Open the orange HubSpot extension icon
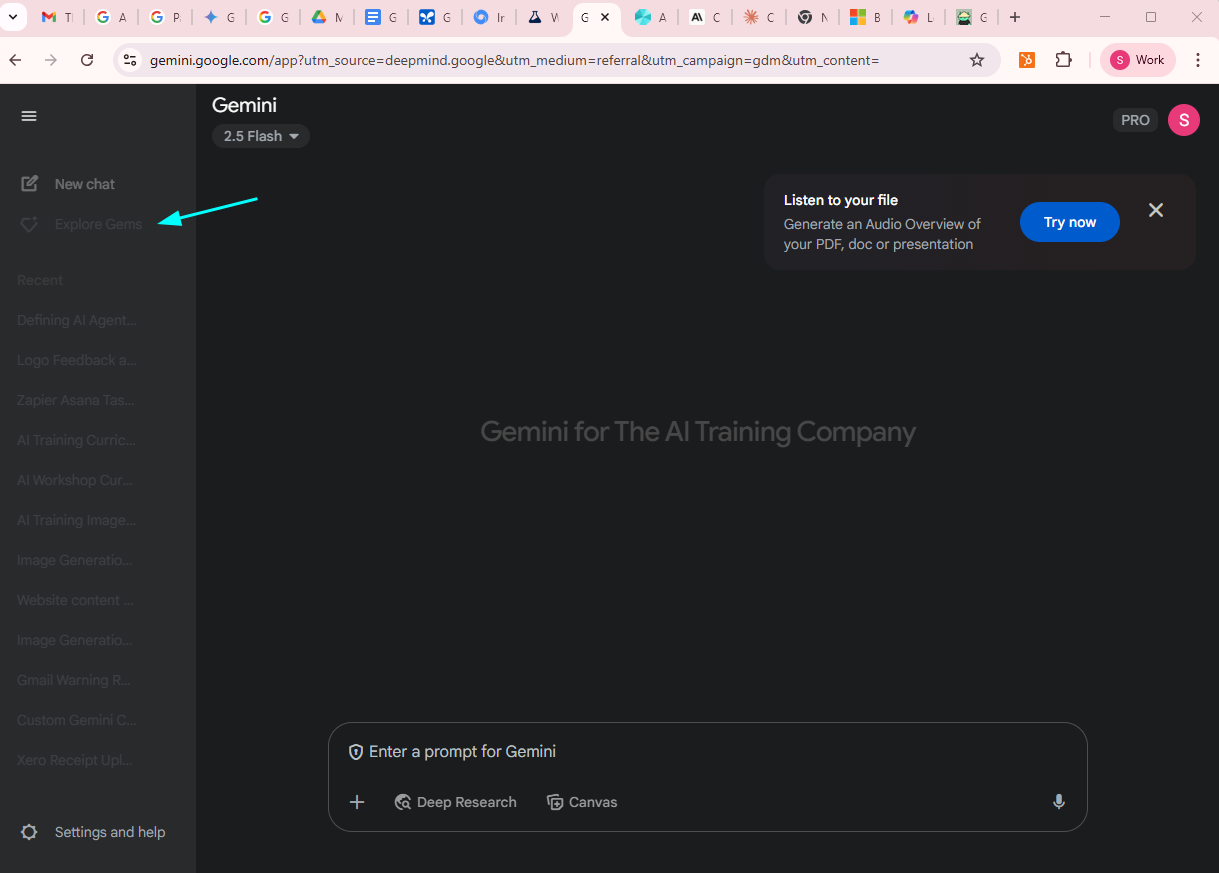The width and height of the screenshot is (1219, 873). (x=1027, y=60)
